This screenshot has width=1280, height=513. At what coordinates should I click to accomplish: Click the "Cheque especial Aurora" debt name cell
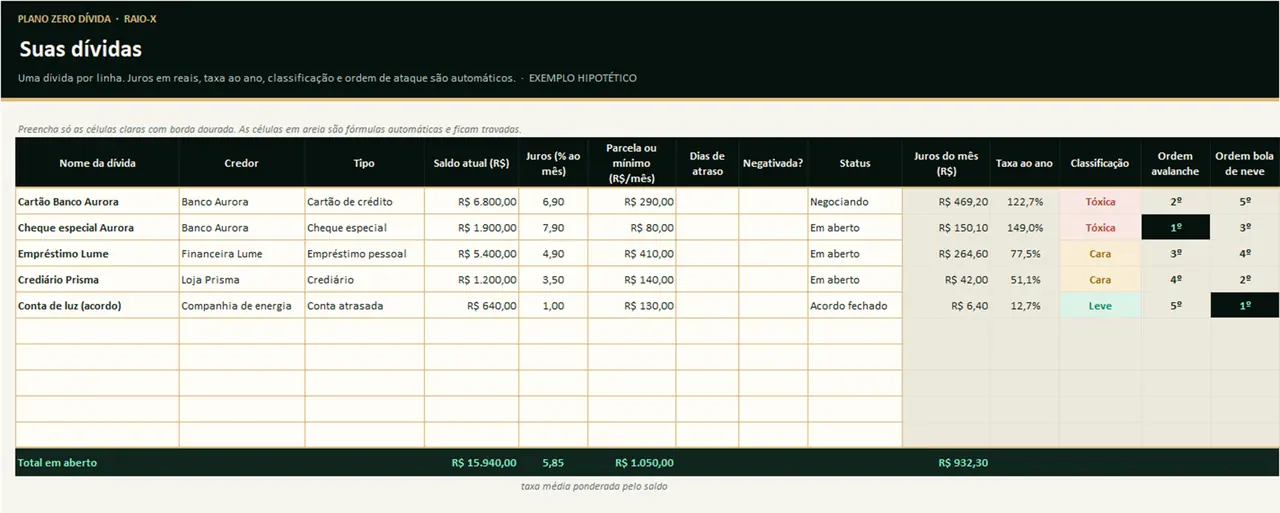(97, 227)
